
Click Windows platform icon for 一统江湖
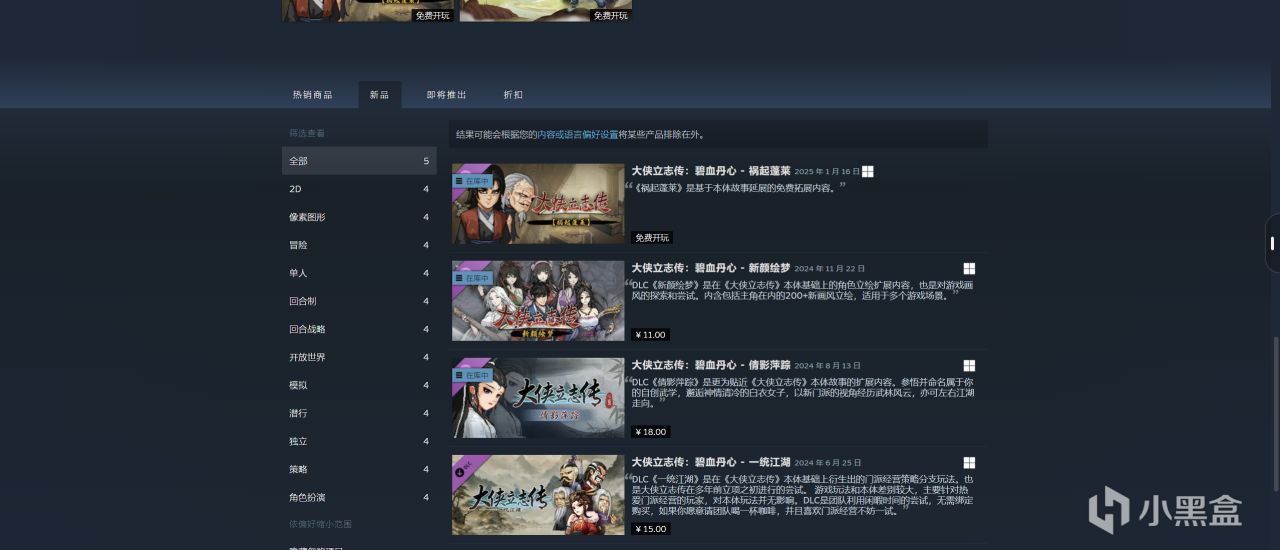(x=969, y=462)
